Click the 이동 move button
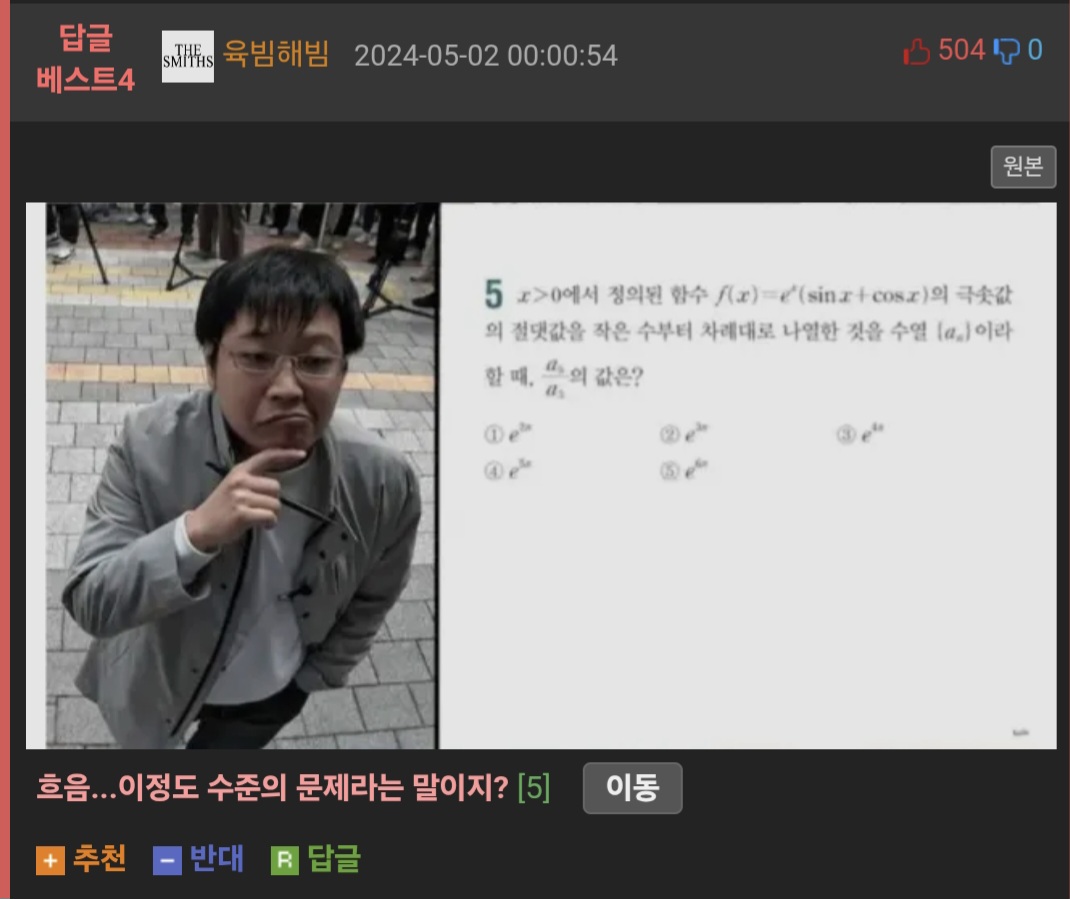 pos(633,788)
